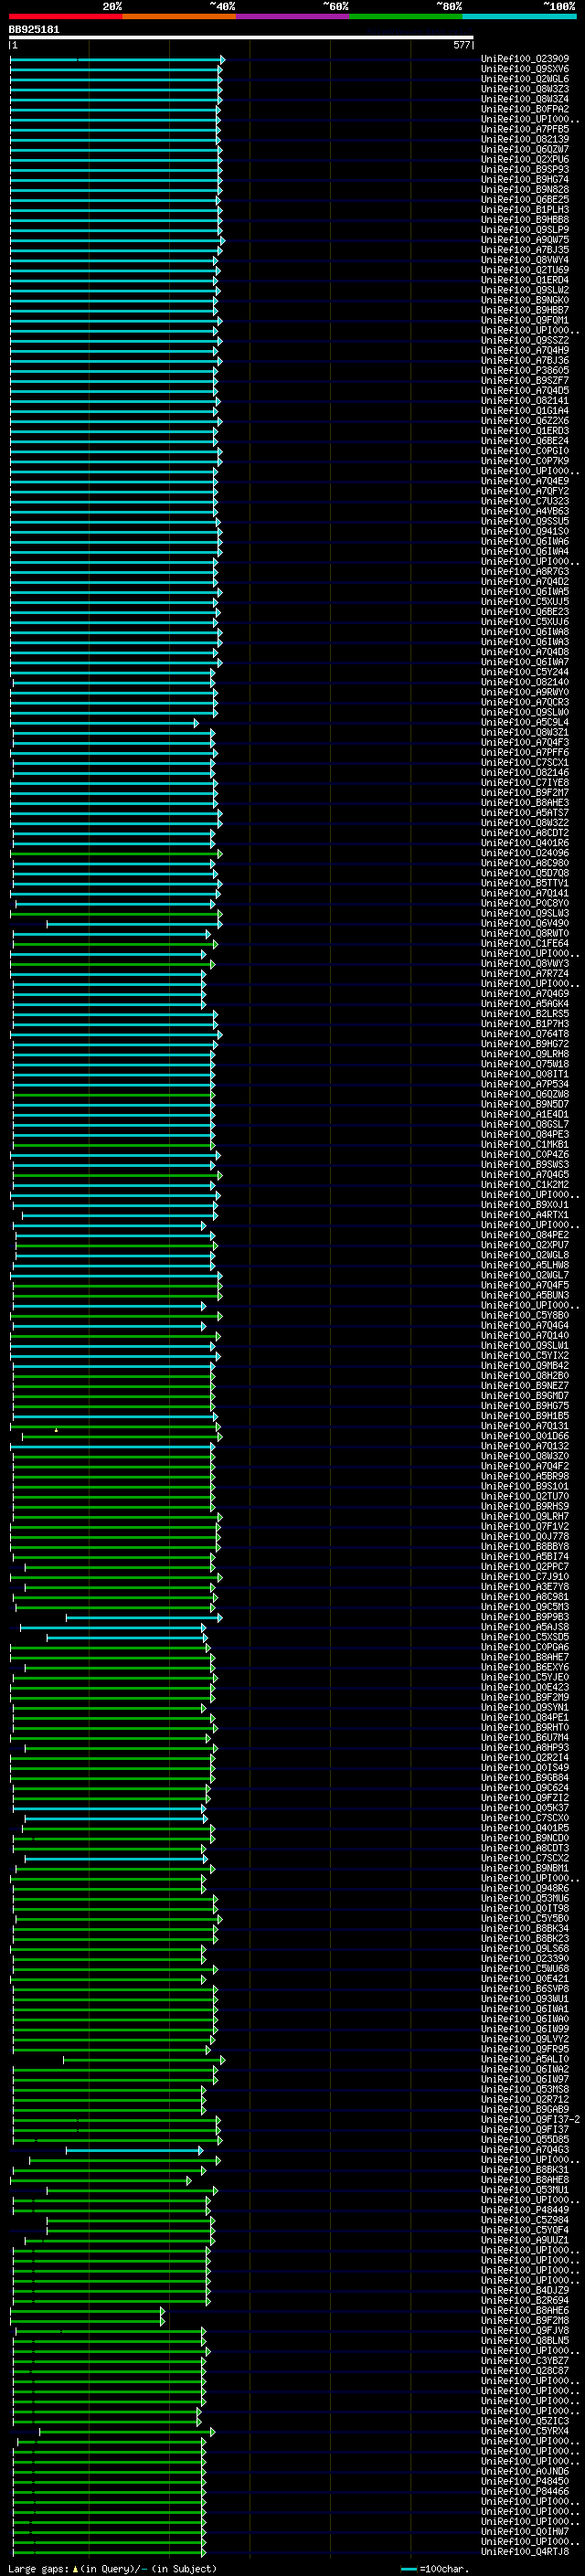Viewport: 585px width, 2576px height.
Task: Select the UniRef100_Q9FQM1 label
Action: click(525, 320)
